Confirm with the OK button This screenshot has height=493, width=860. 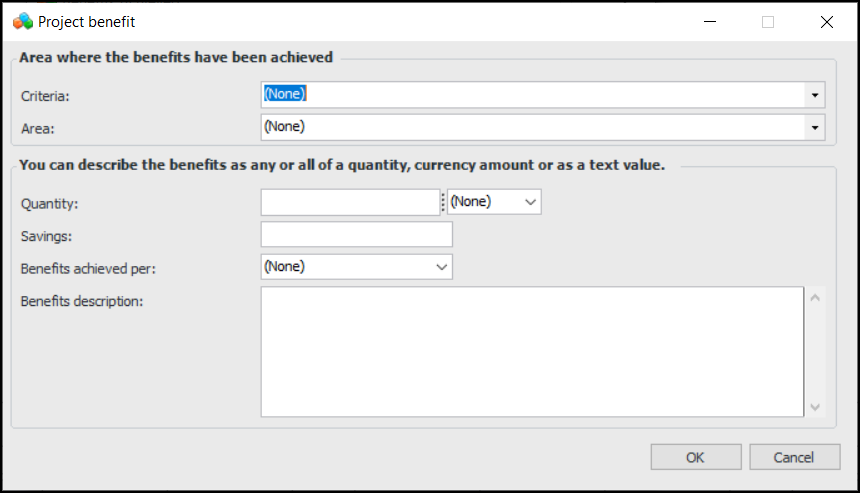695,457
